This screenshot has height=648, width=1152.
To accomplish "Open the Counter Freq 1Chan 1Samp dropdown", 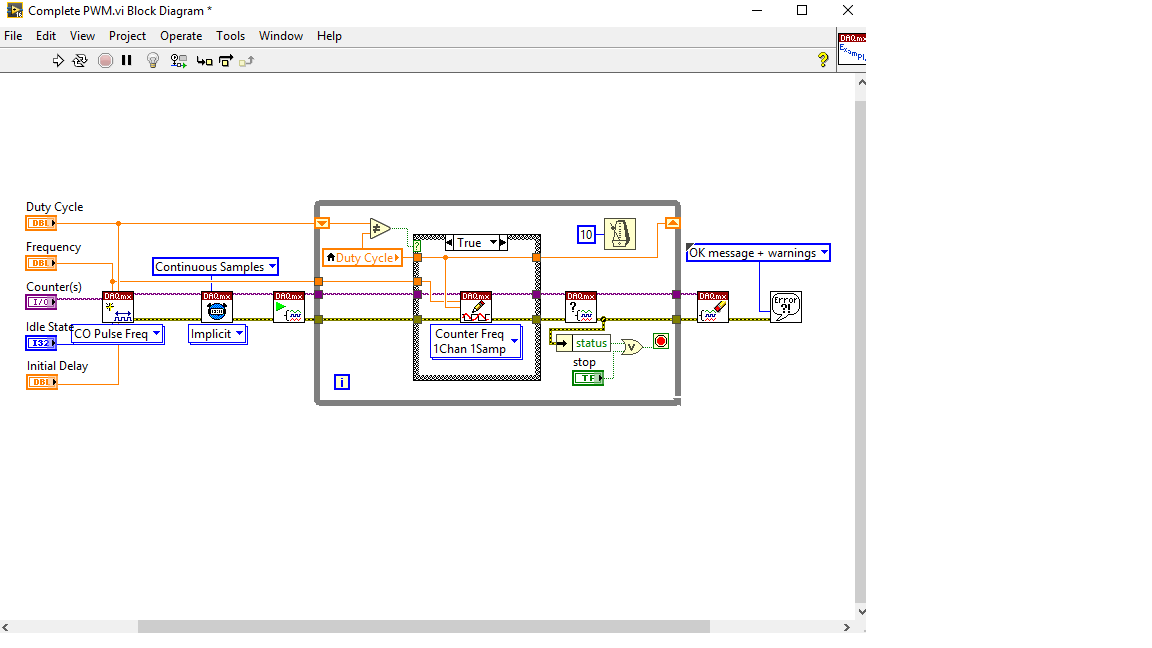I will coord(514,342).
